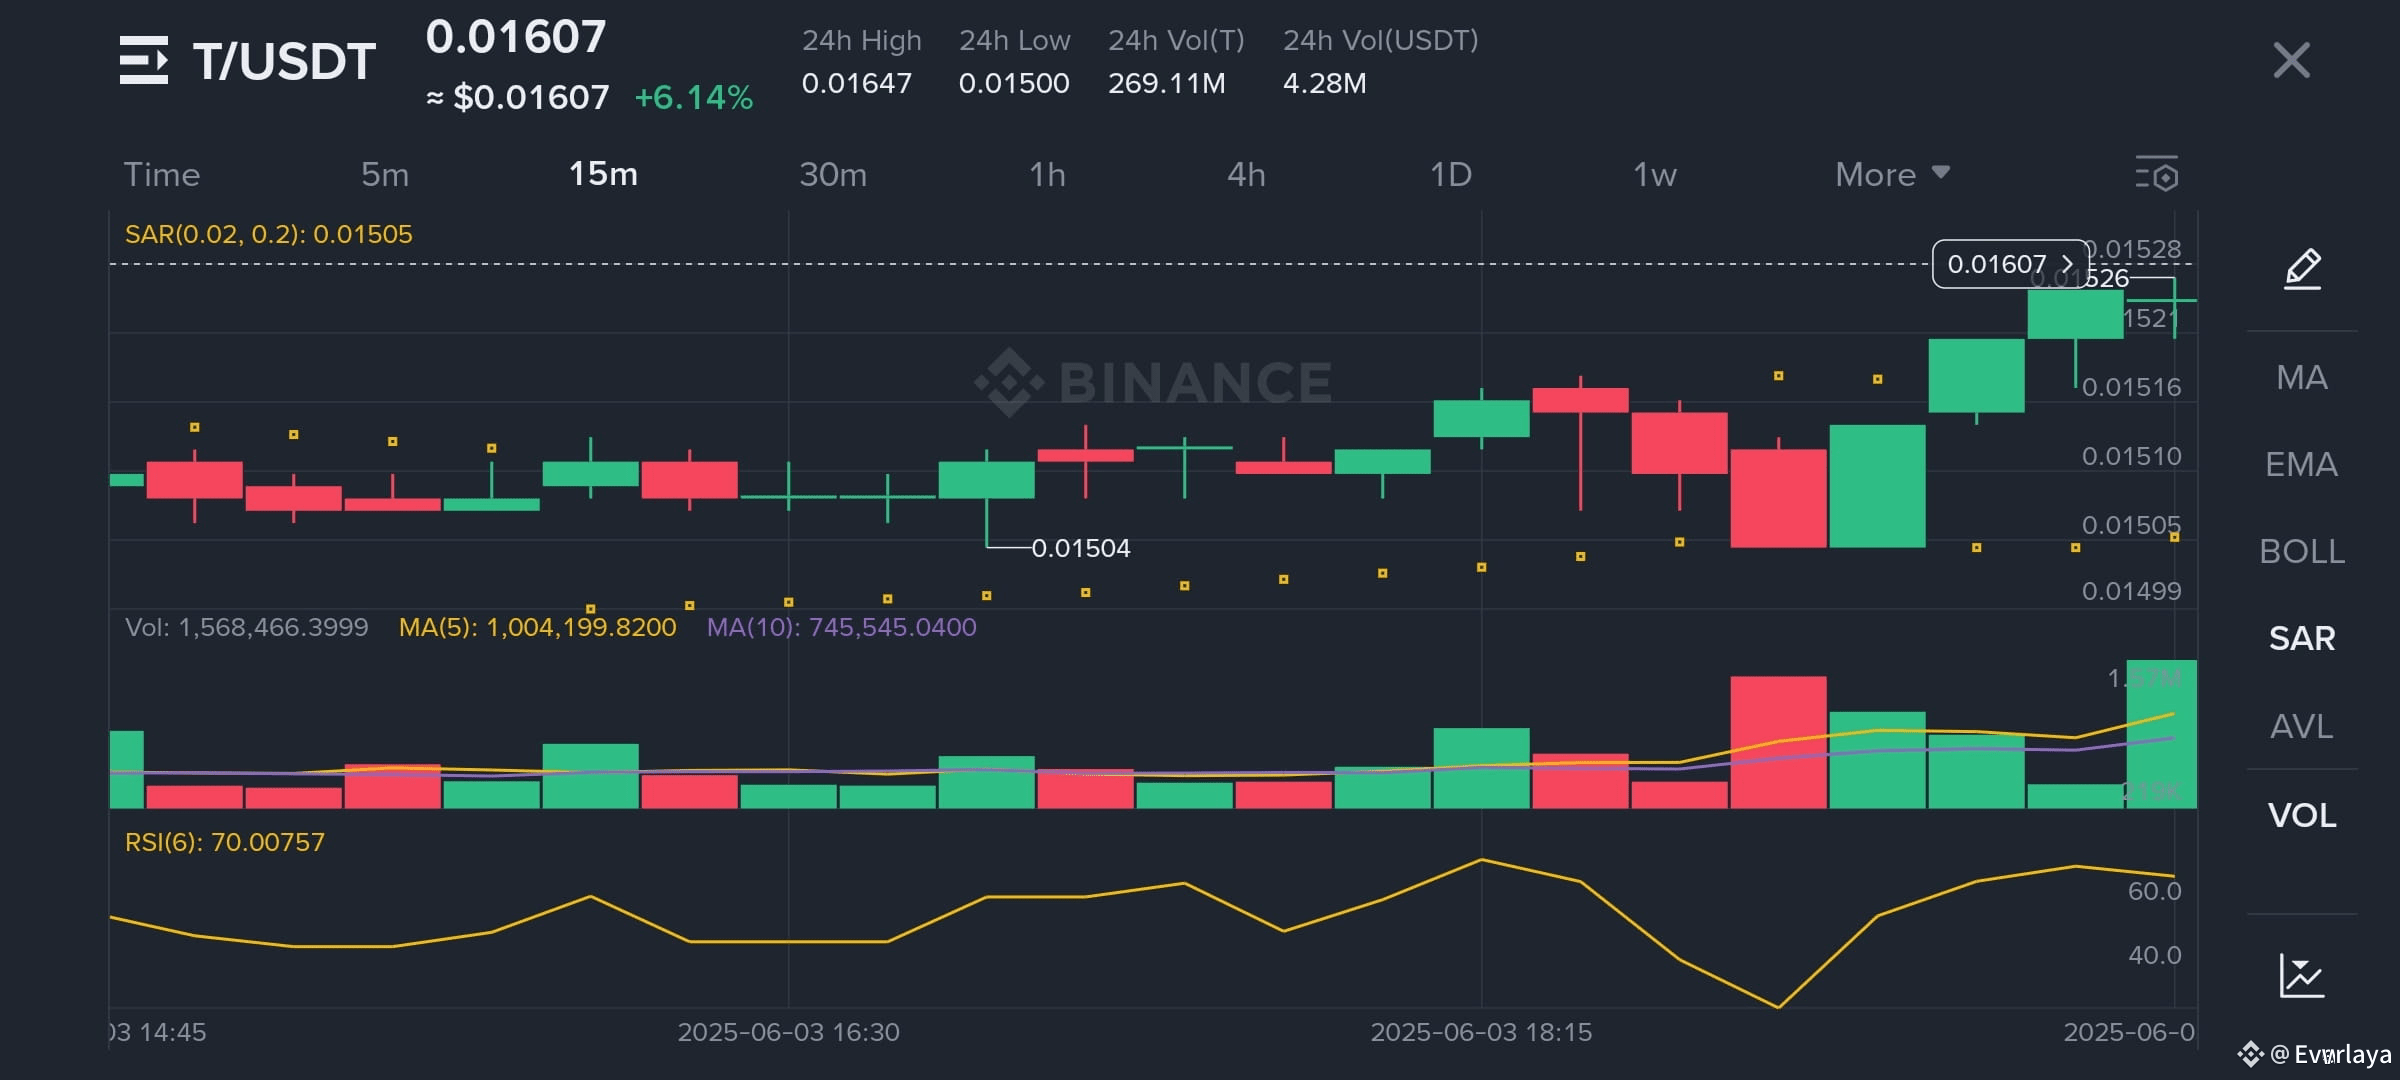Select the pencil drawing tool icon
This screenshot has height=1080, width=2400.
(2302, 269)
